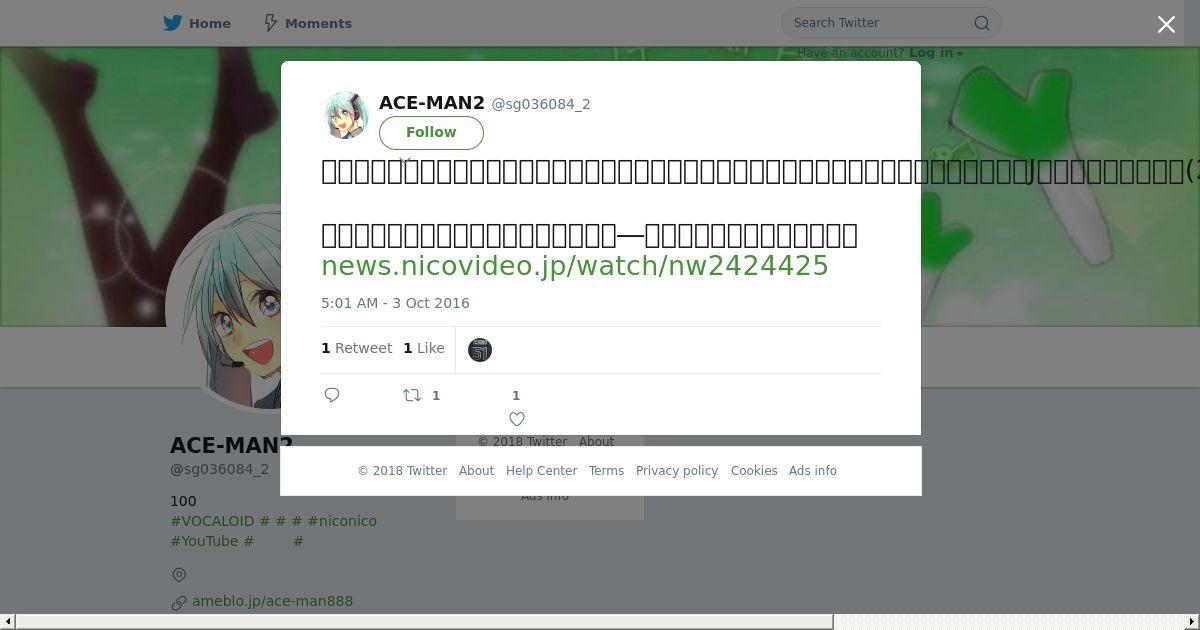Click the Twitter bird Home icon
This screenshot has width=1200, height=630.
[173, 23]
